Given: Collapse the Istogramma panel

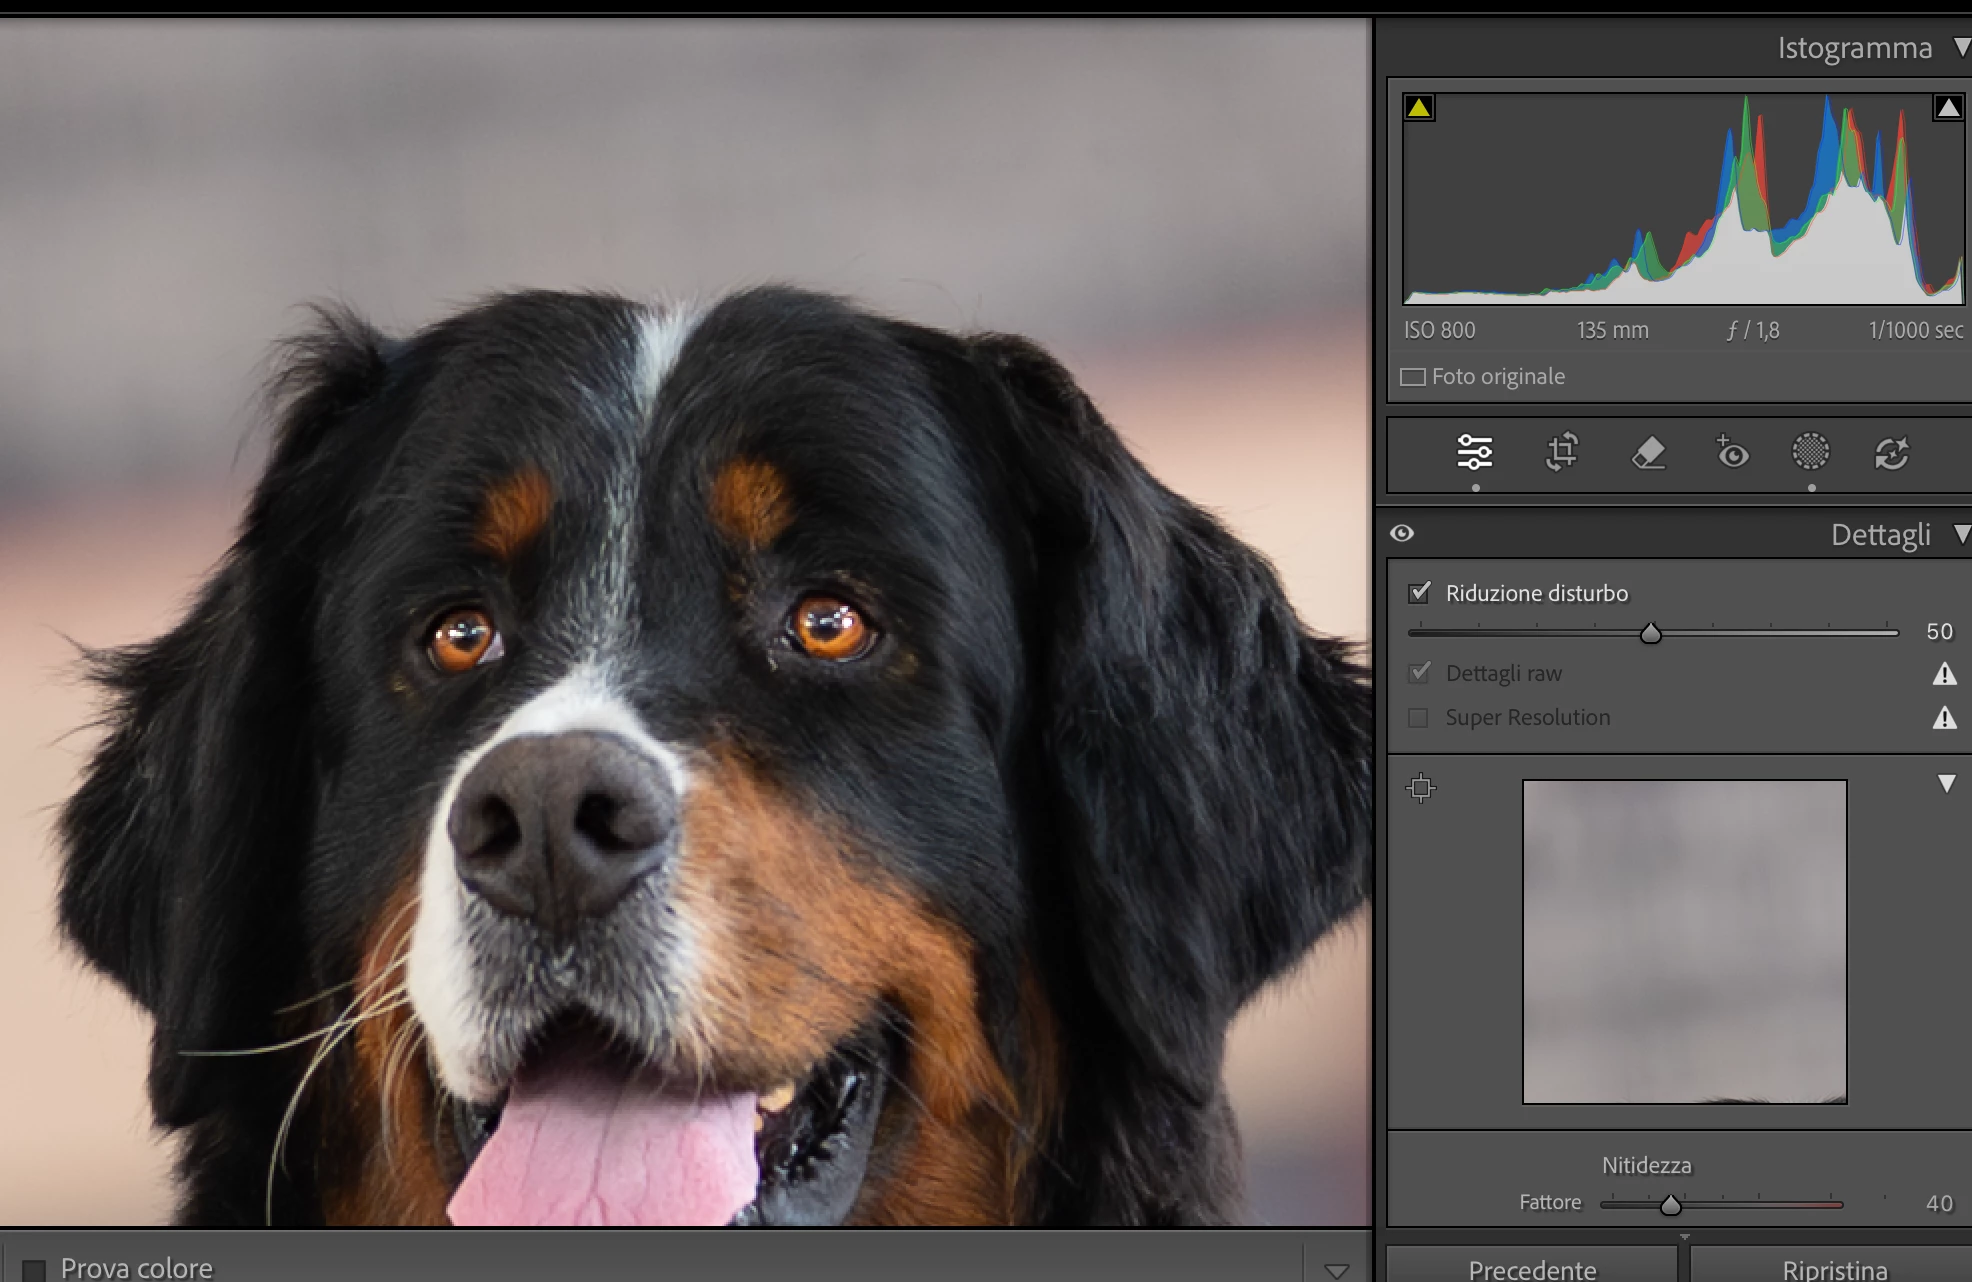Looking at the screenshot, I should (1960, 47).
